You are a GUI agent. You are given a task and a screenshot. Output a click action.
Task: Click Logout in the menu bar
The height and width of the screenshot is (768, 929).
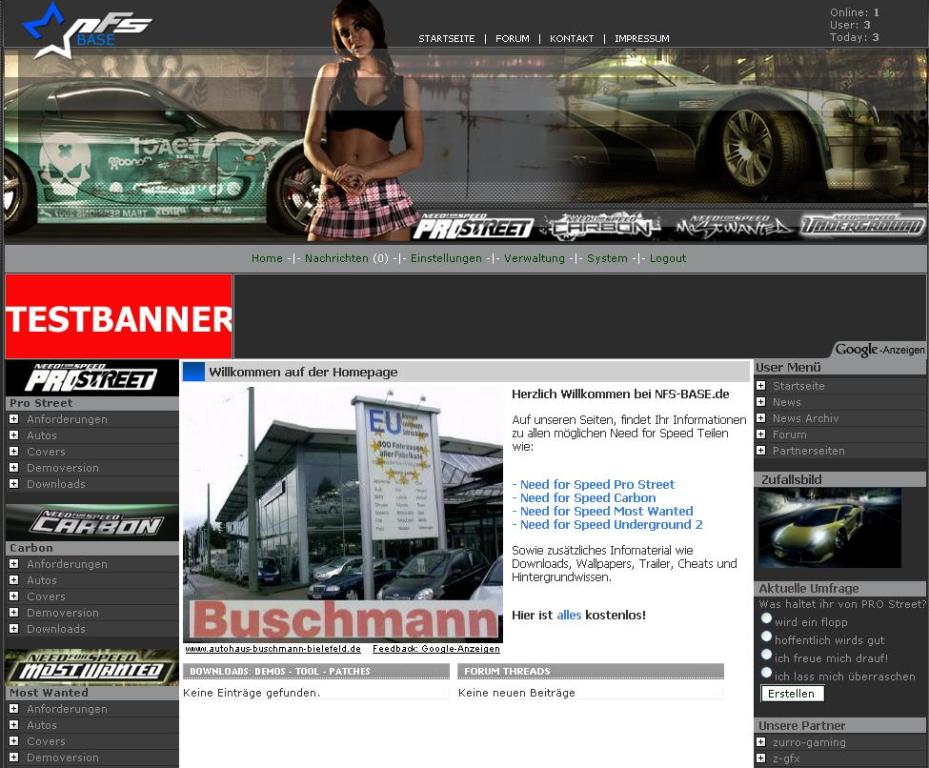pyautogui.click(x=668, y=258)
